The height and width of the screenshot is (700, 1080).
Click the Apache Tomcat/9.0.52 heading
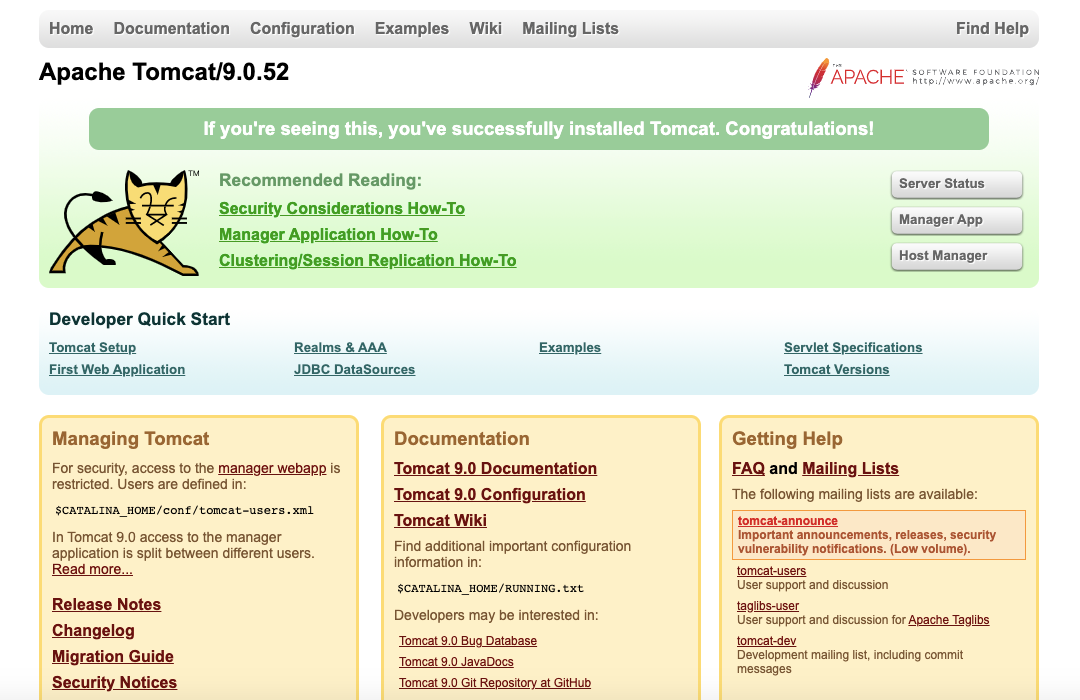click(x=164, y=72)
